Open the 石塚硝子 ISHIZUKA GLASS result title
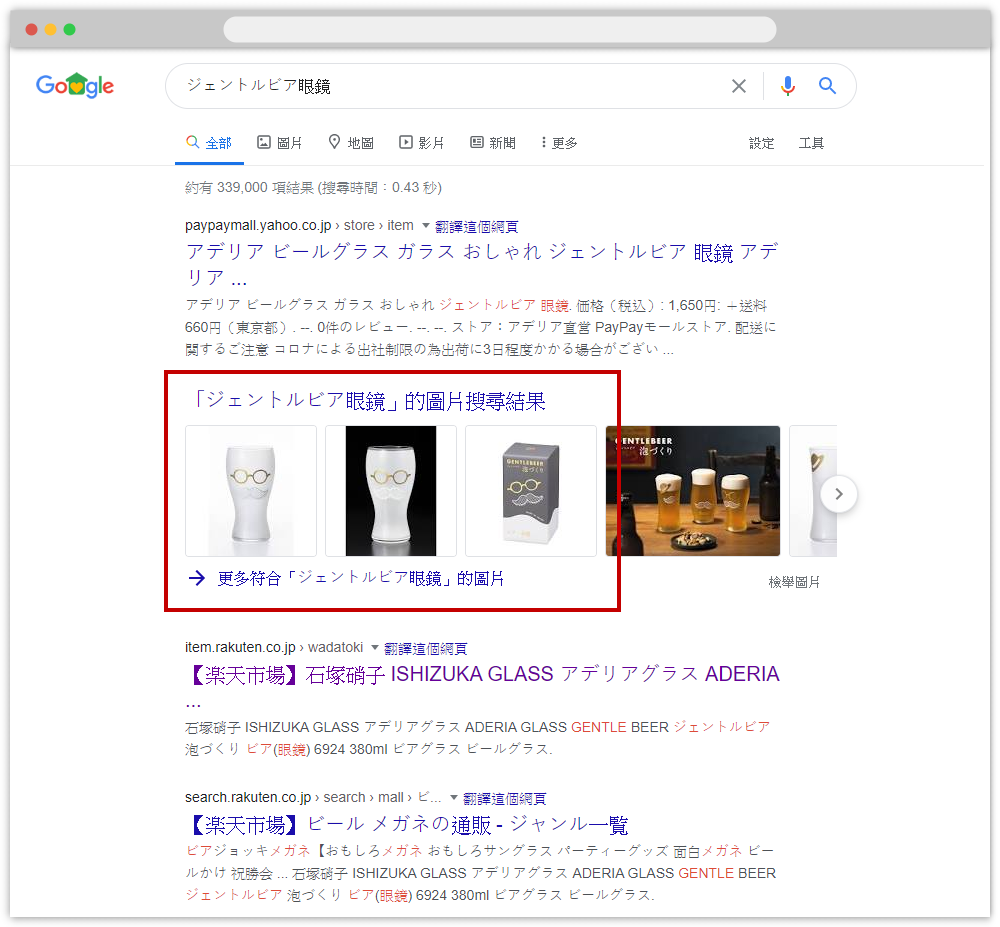 482,686
